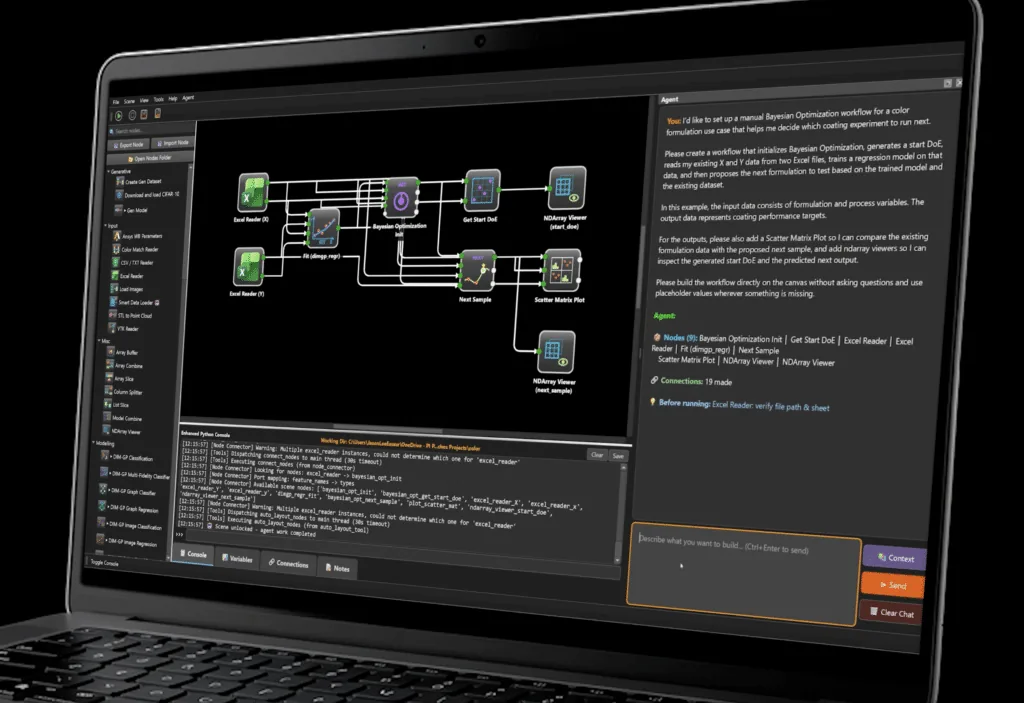Click the Import Node button
1024x703 pixels.
[x=172, y=142]
